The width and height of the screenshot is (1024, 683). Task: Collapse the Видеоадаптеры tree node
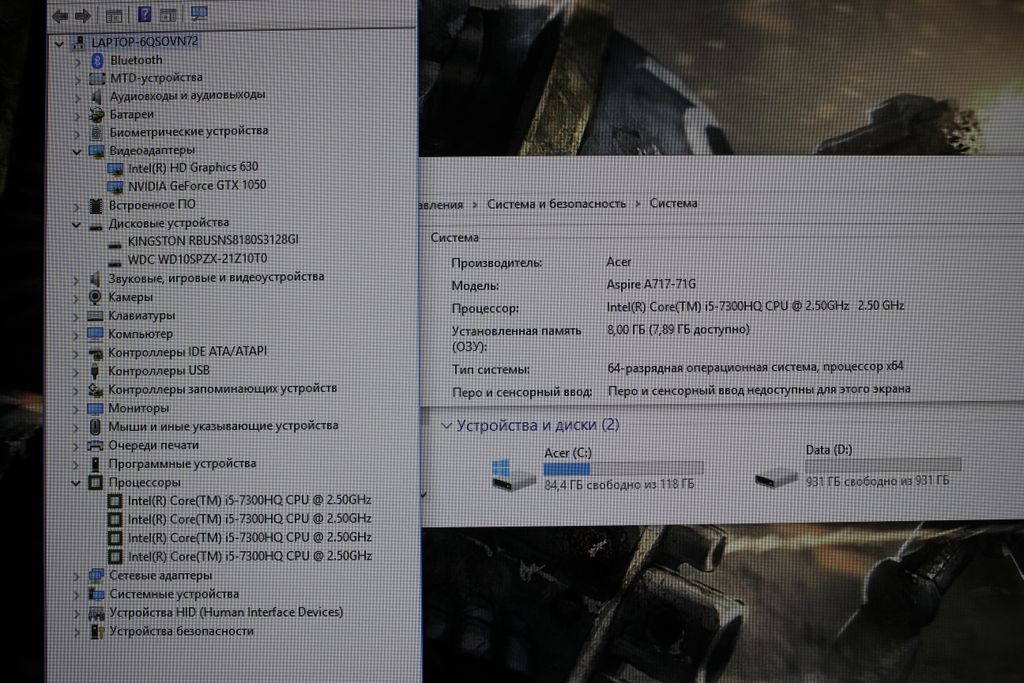[x=77, y=150]
